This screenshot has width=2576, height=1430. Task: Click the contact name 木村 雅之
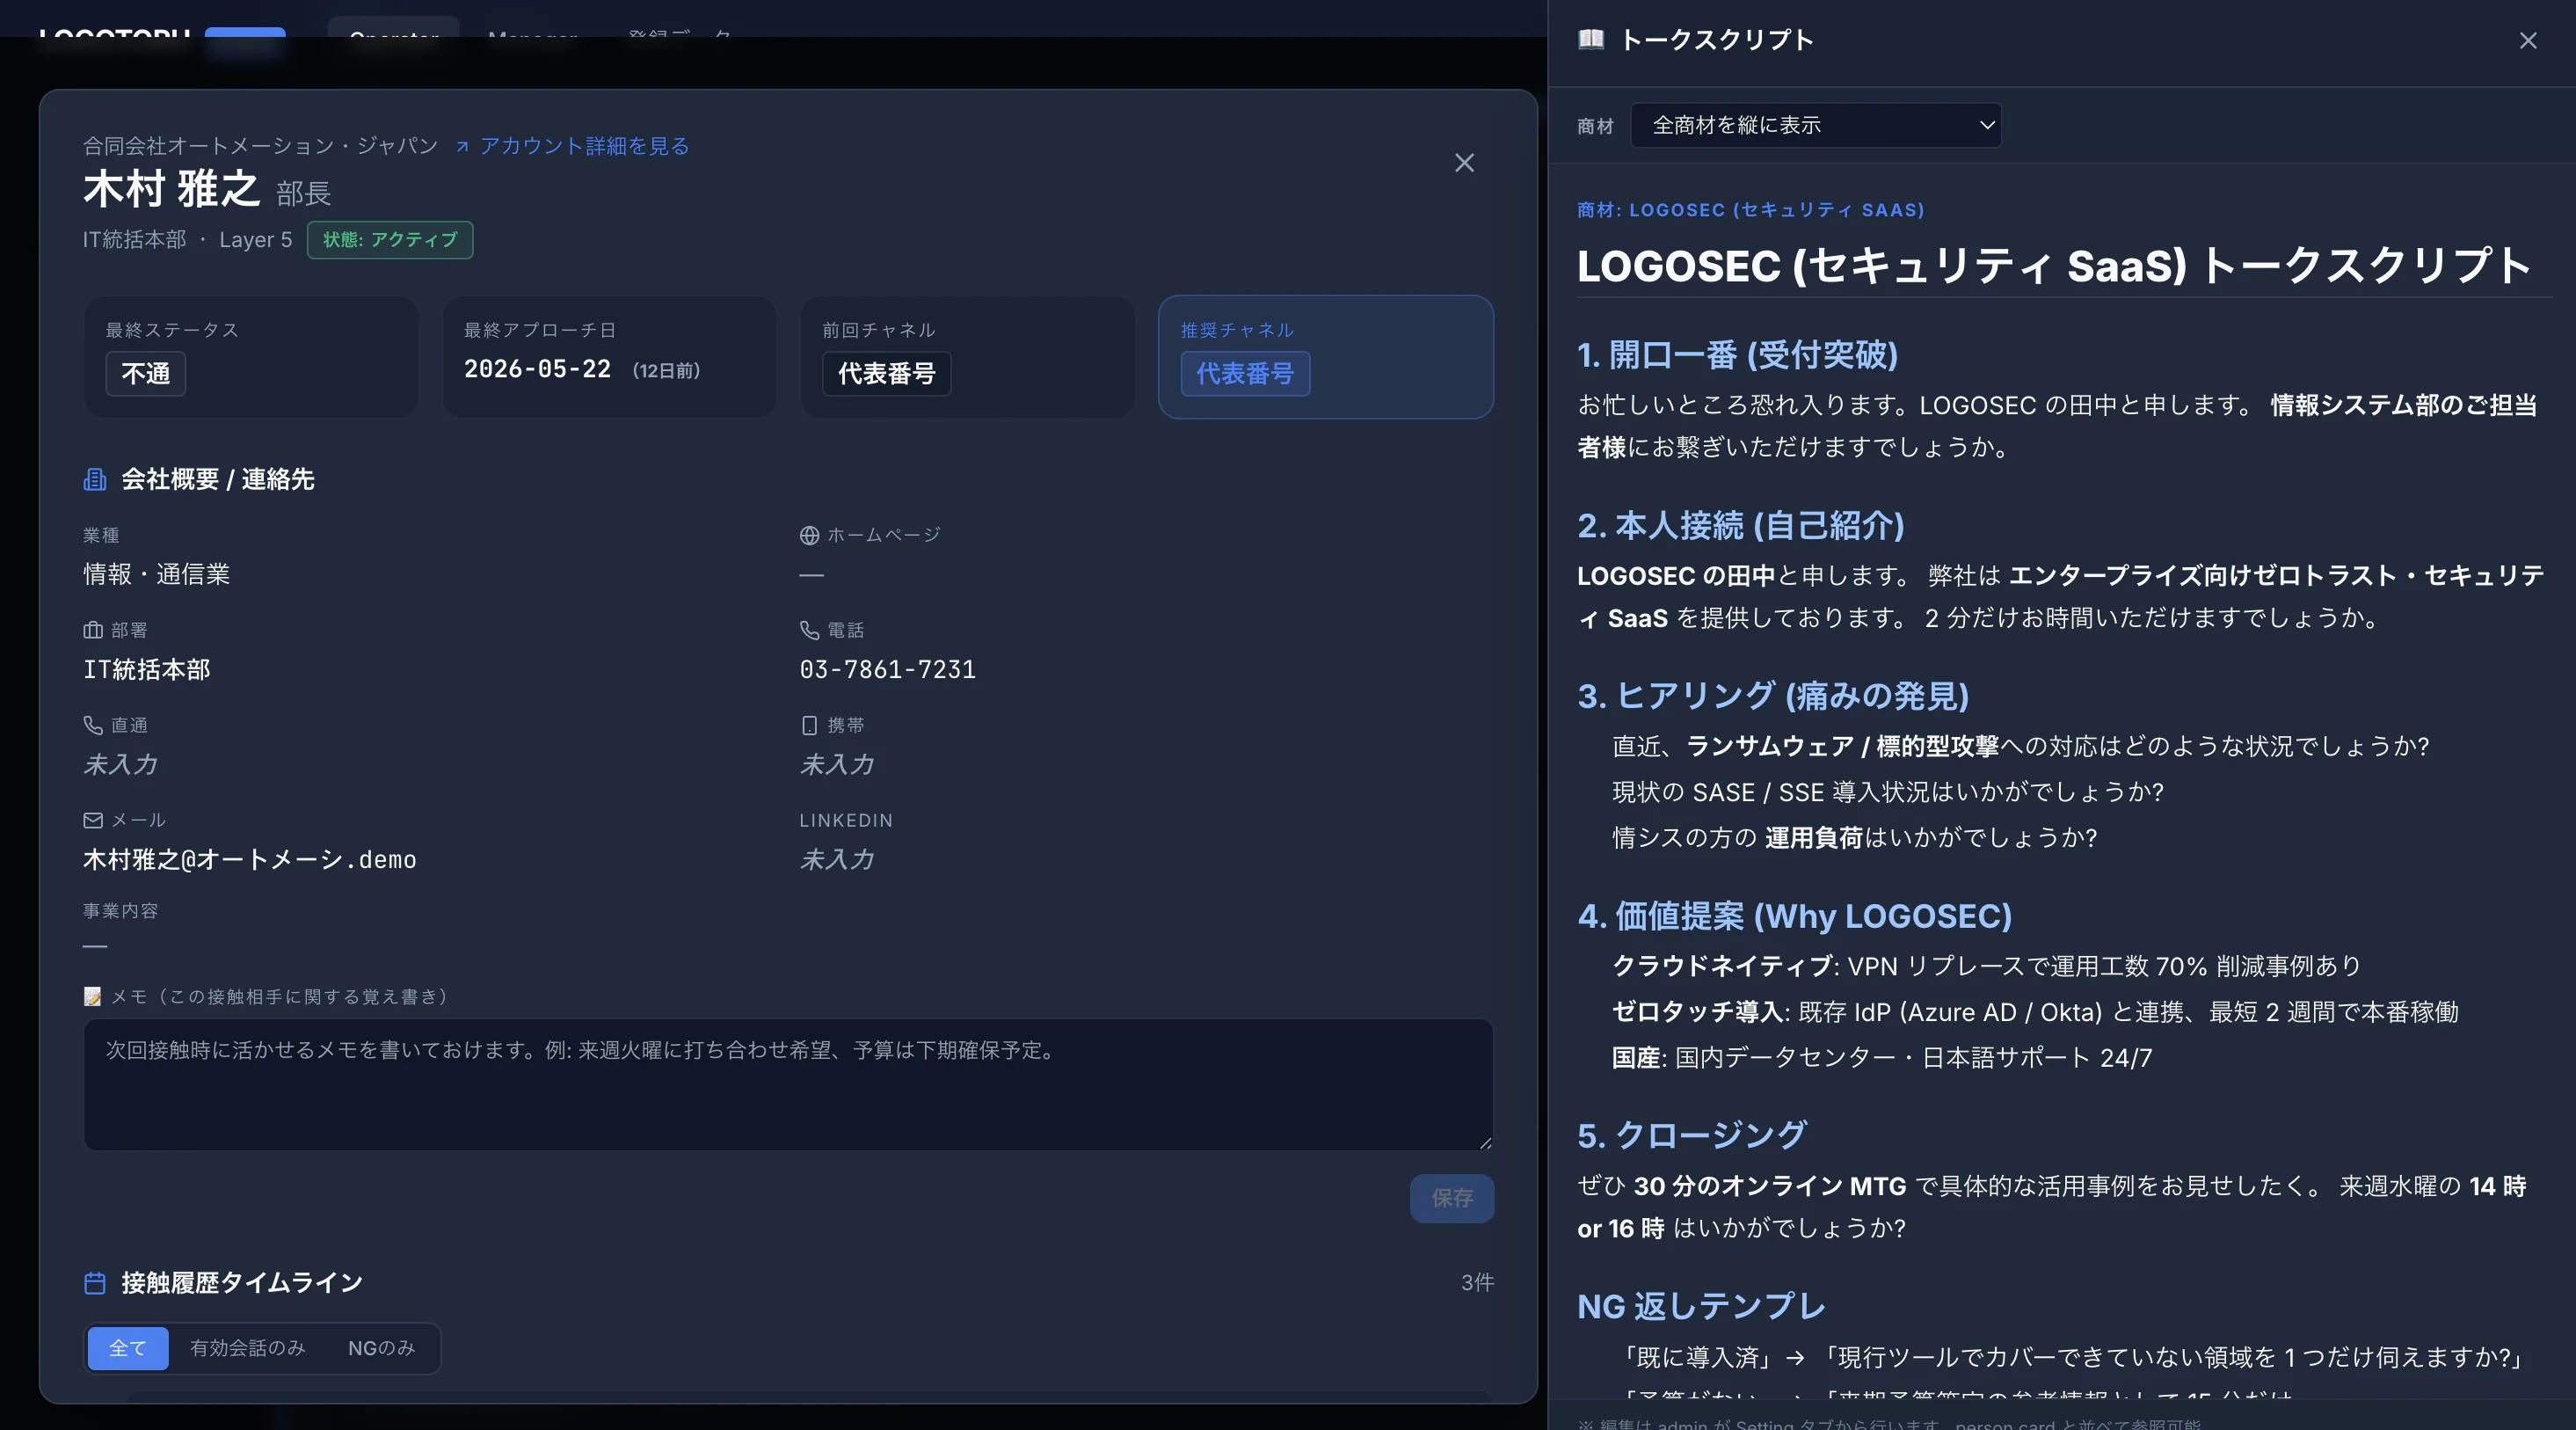[171, 189]
